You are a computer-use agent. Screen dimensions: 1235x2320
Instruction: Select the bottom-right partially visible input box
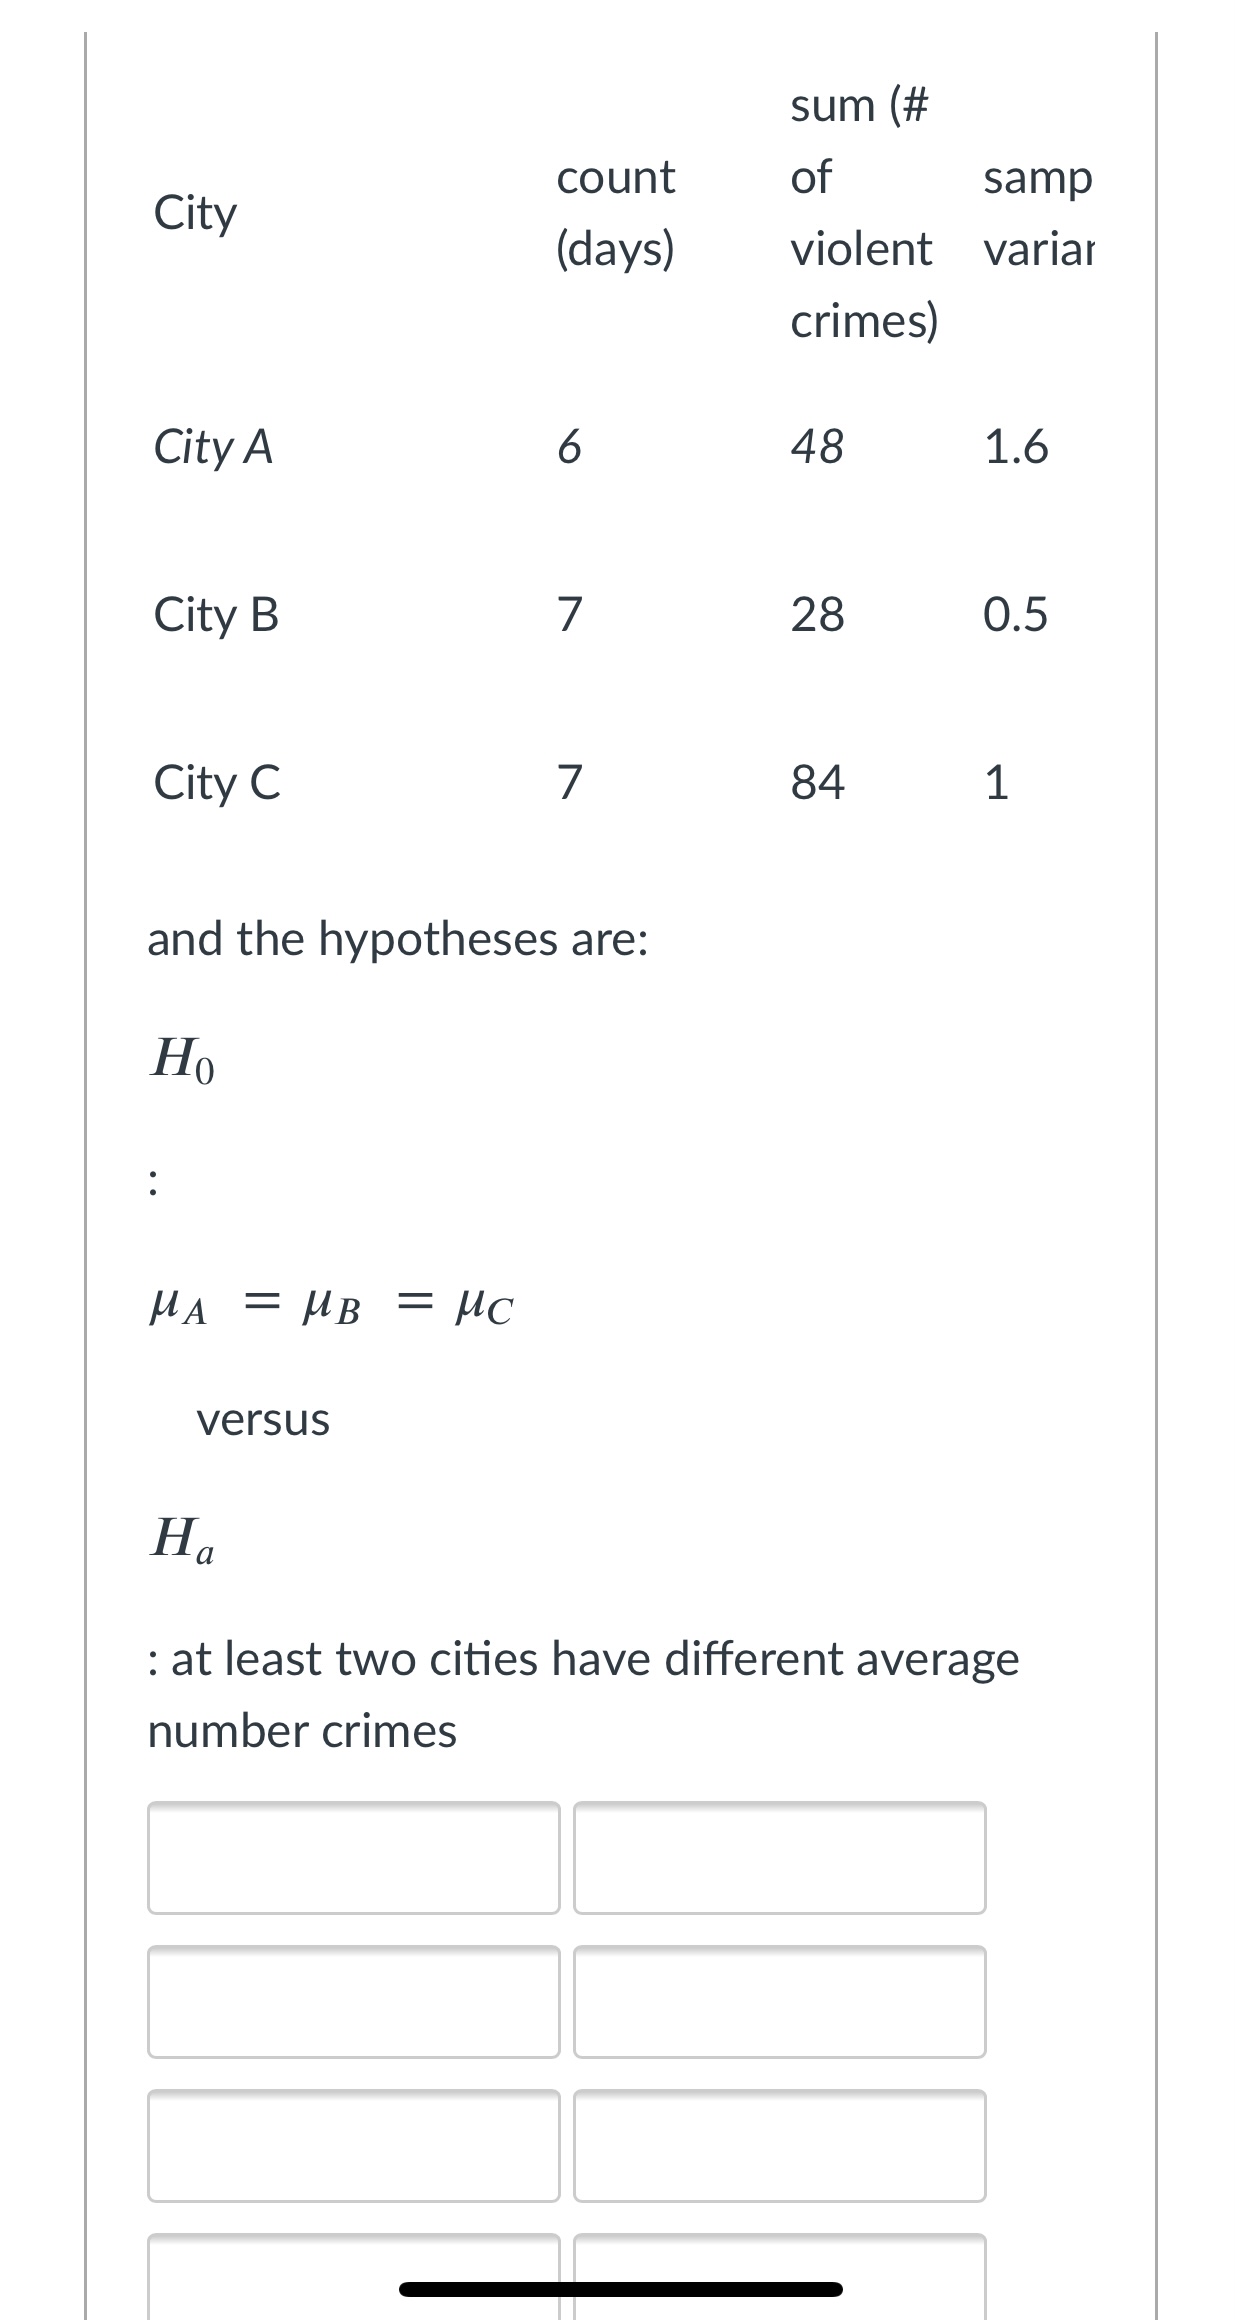778,2280
